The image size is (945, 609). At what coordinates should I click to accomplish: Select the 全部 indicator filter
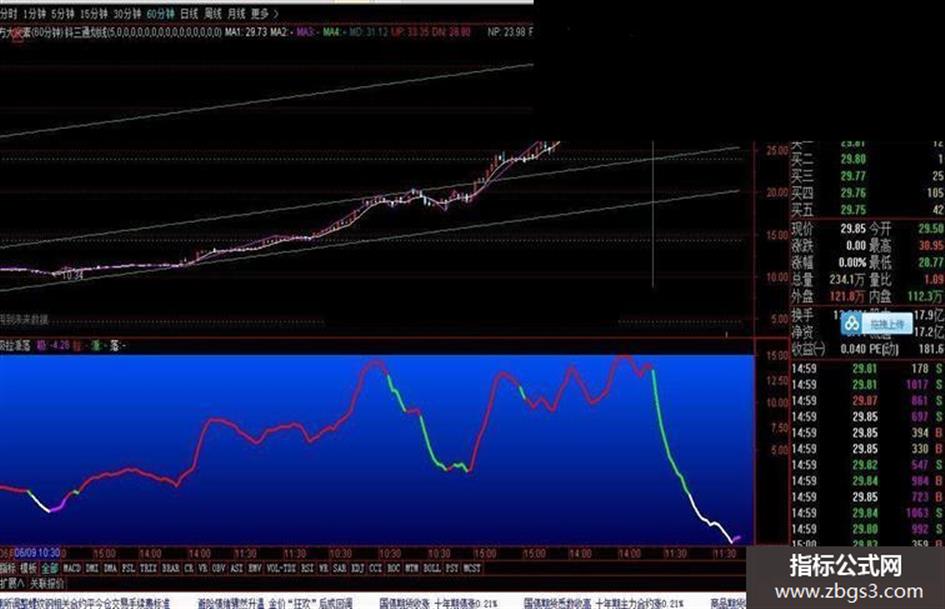pyautogui.click(x=50, y=568)
